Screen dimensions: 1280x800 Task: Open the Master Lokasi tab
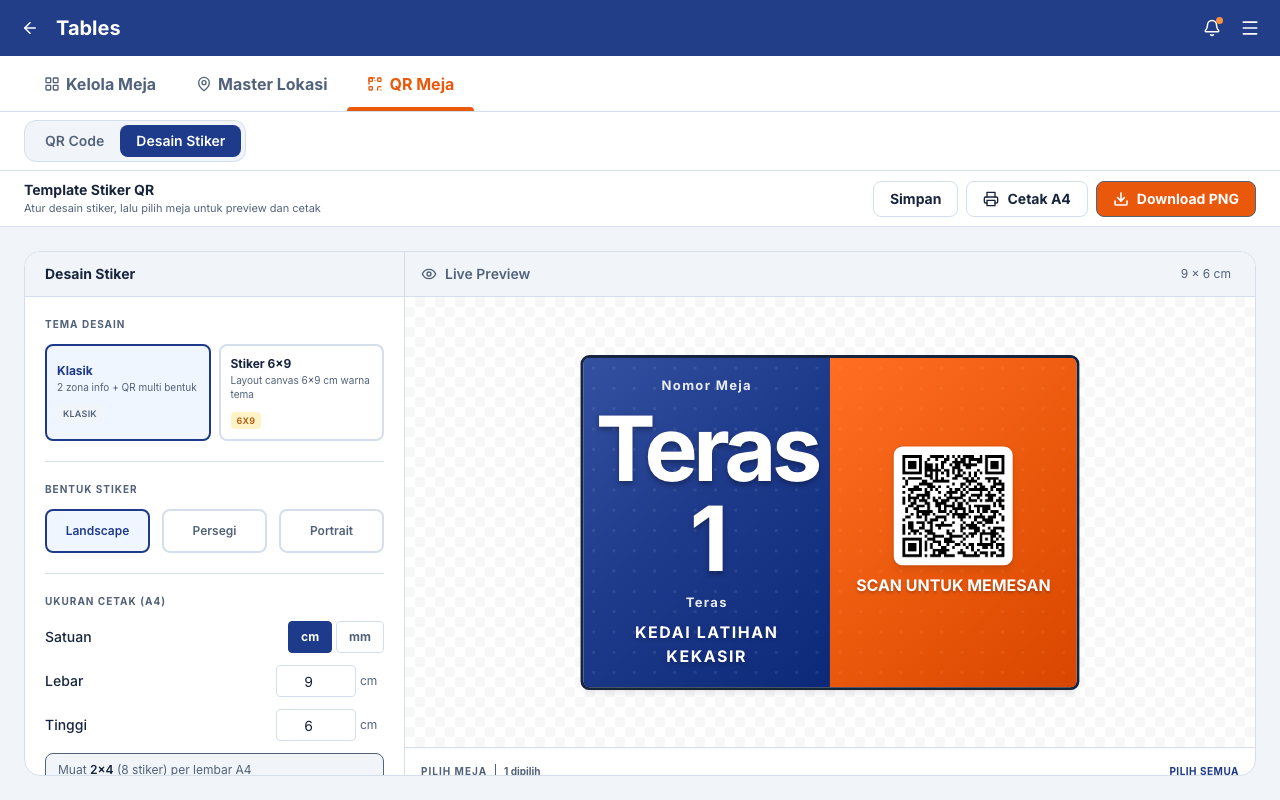262,84
